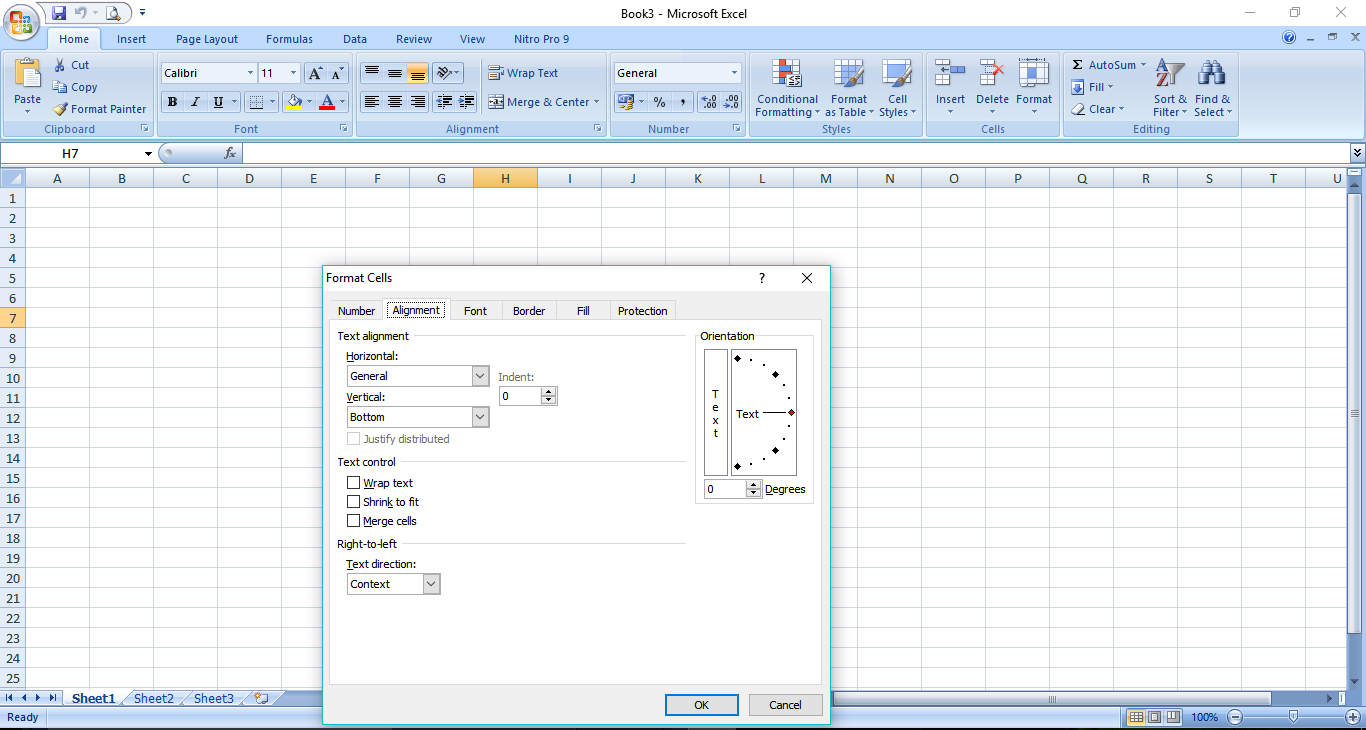Enable the Wrap text checkbox

(353, 482)
